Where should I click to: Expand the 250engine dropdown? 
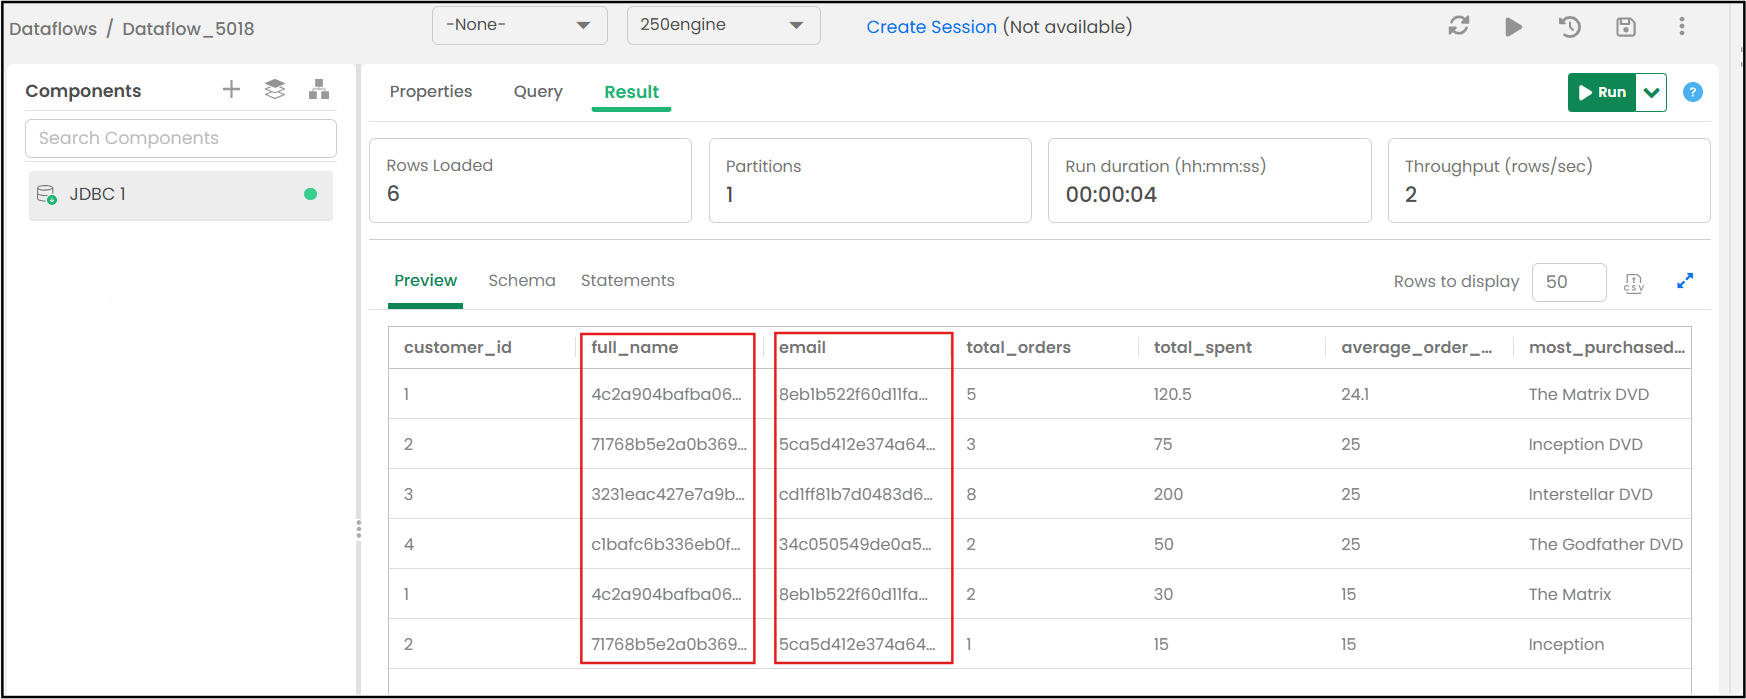[723, 26]
